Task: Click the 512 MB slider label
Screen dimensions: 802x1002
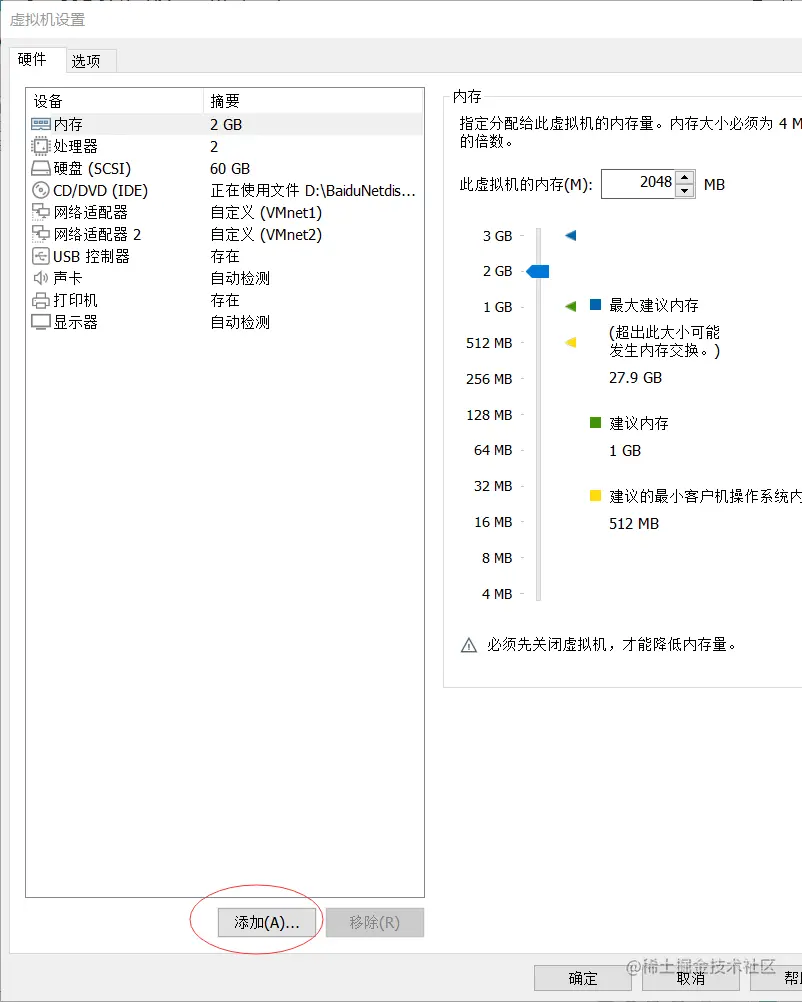Action: pyautogui.click(x=489, y=343)
